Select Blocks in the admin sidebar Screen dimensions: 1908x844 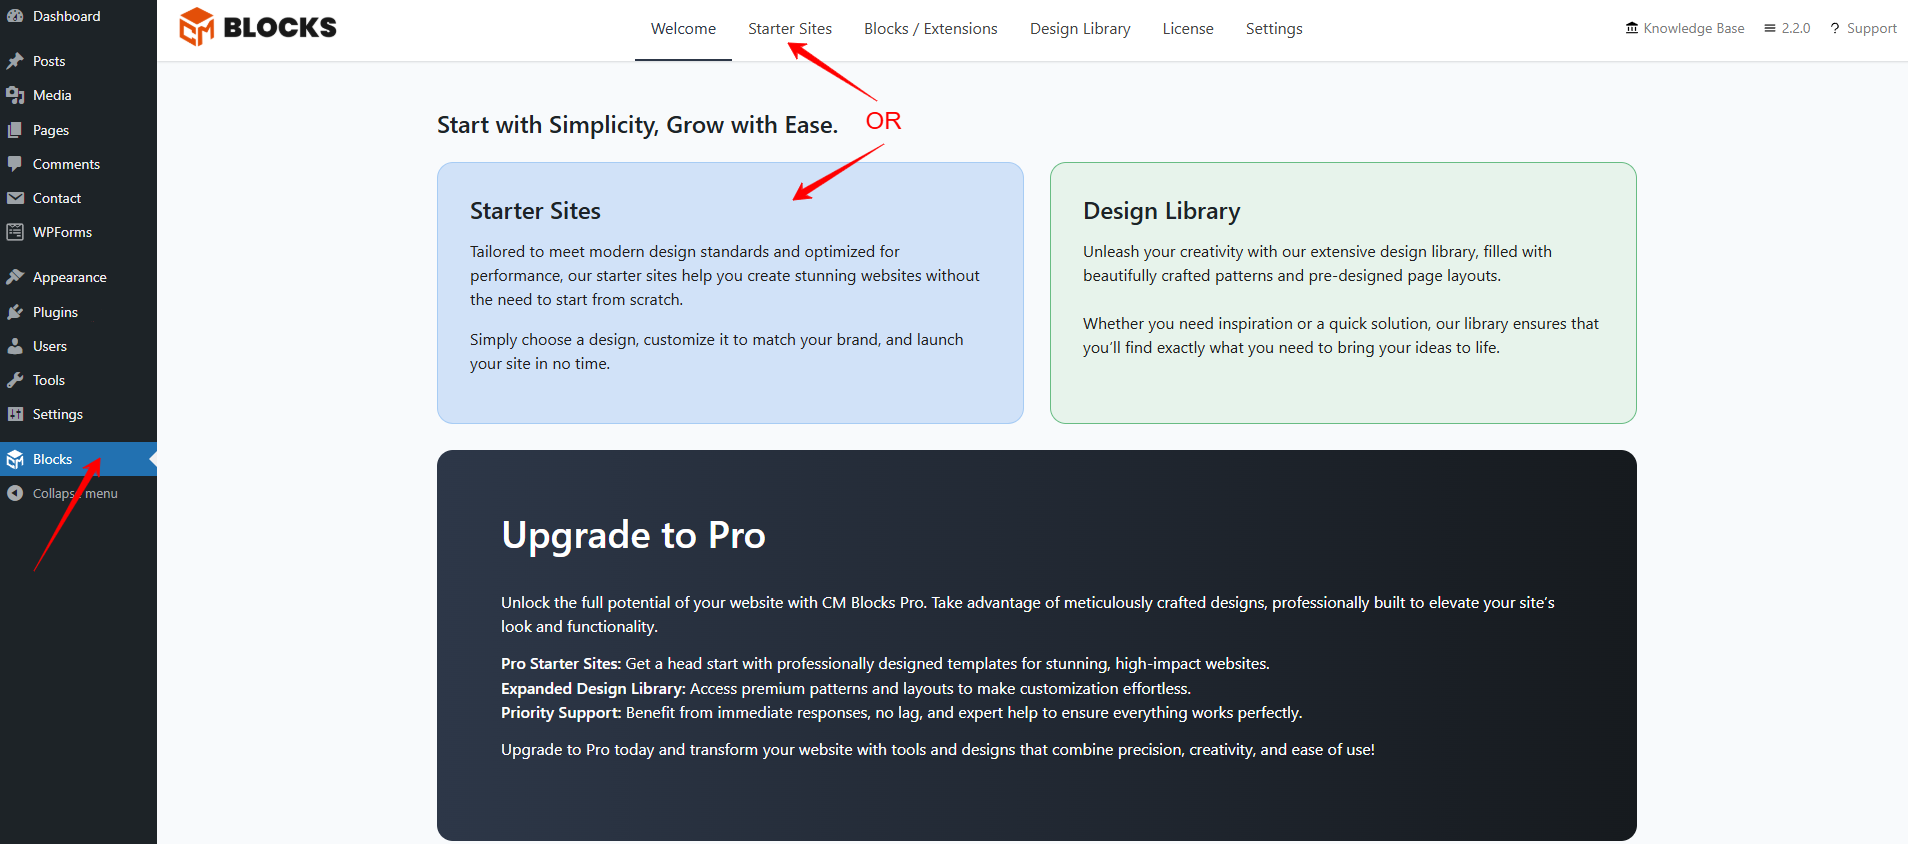78,459
